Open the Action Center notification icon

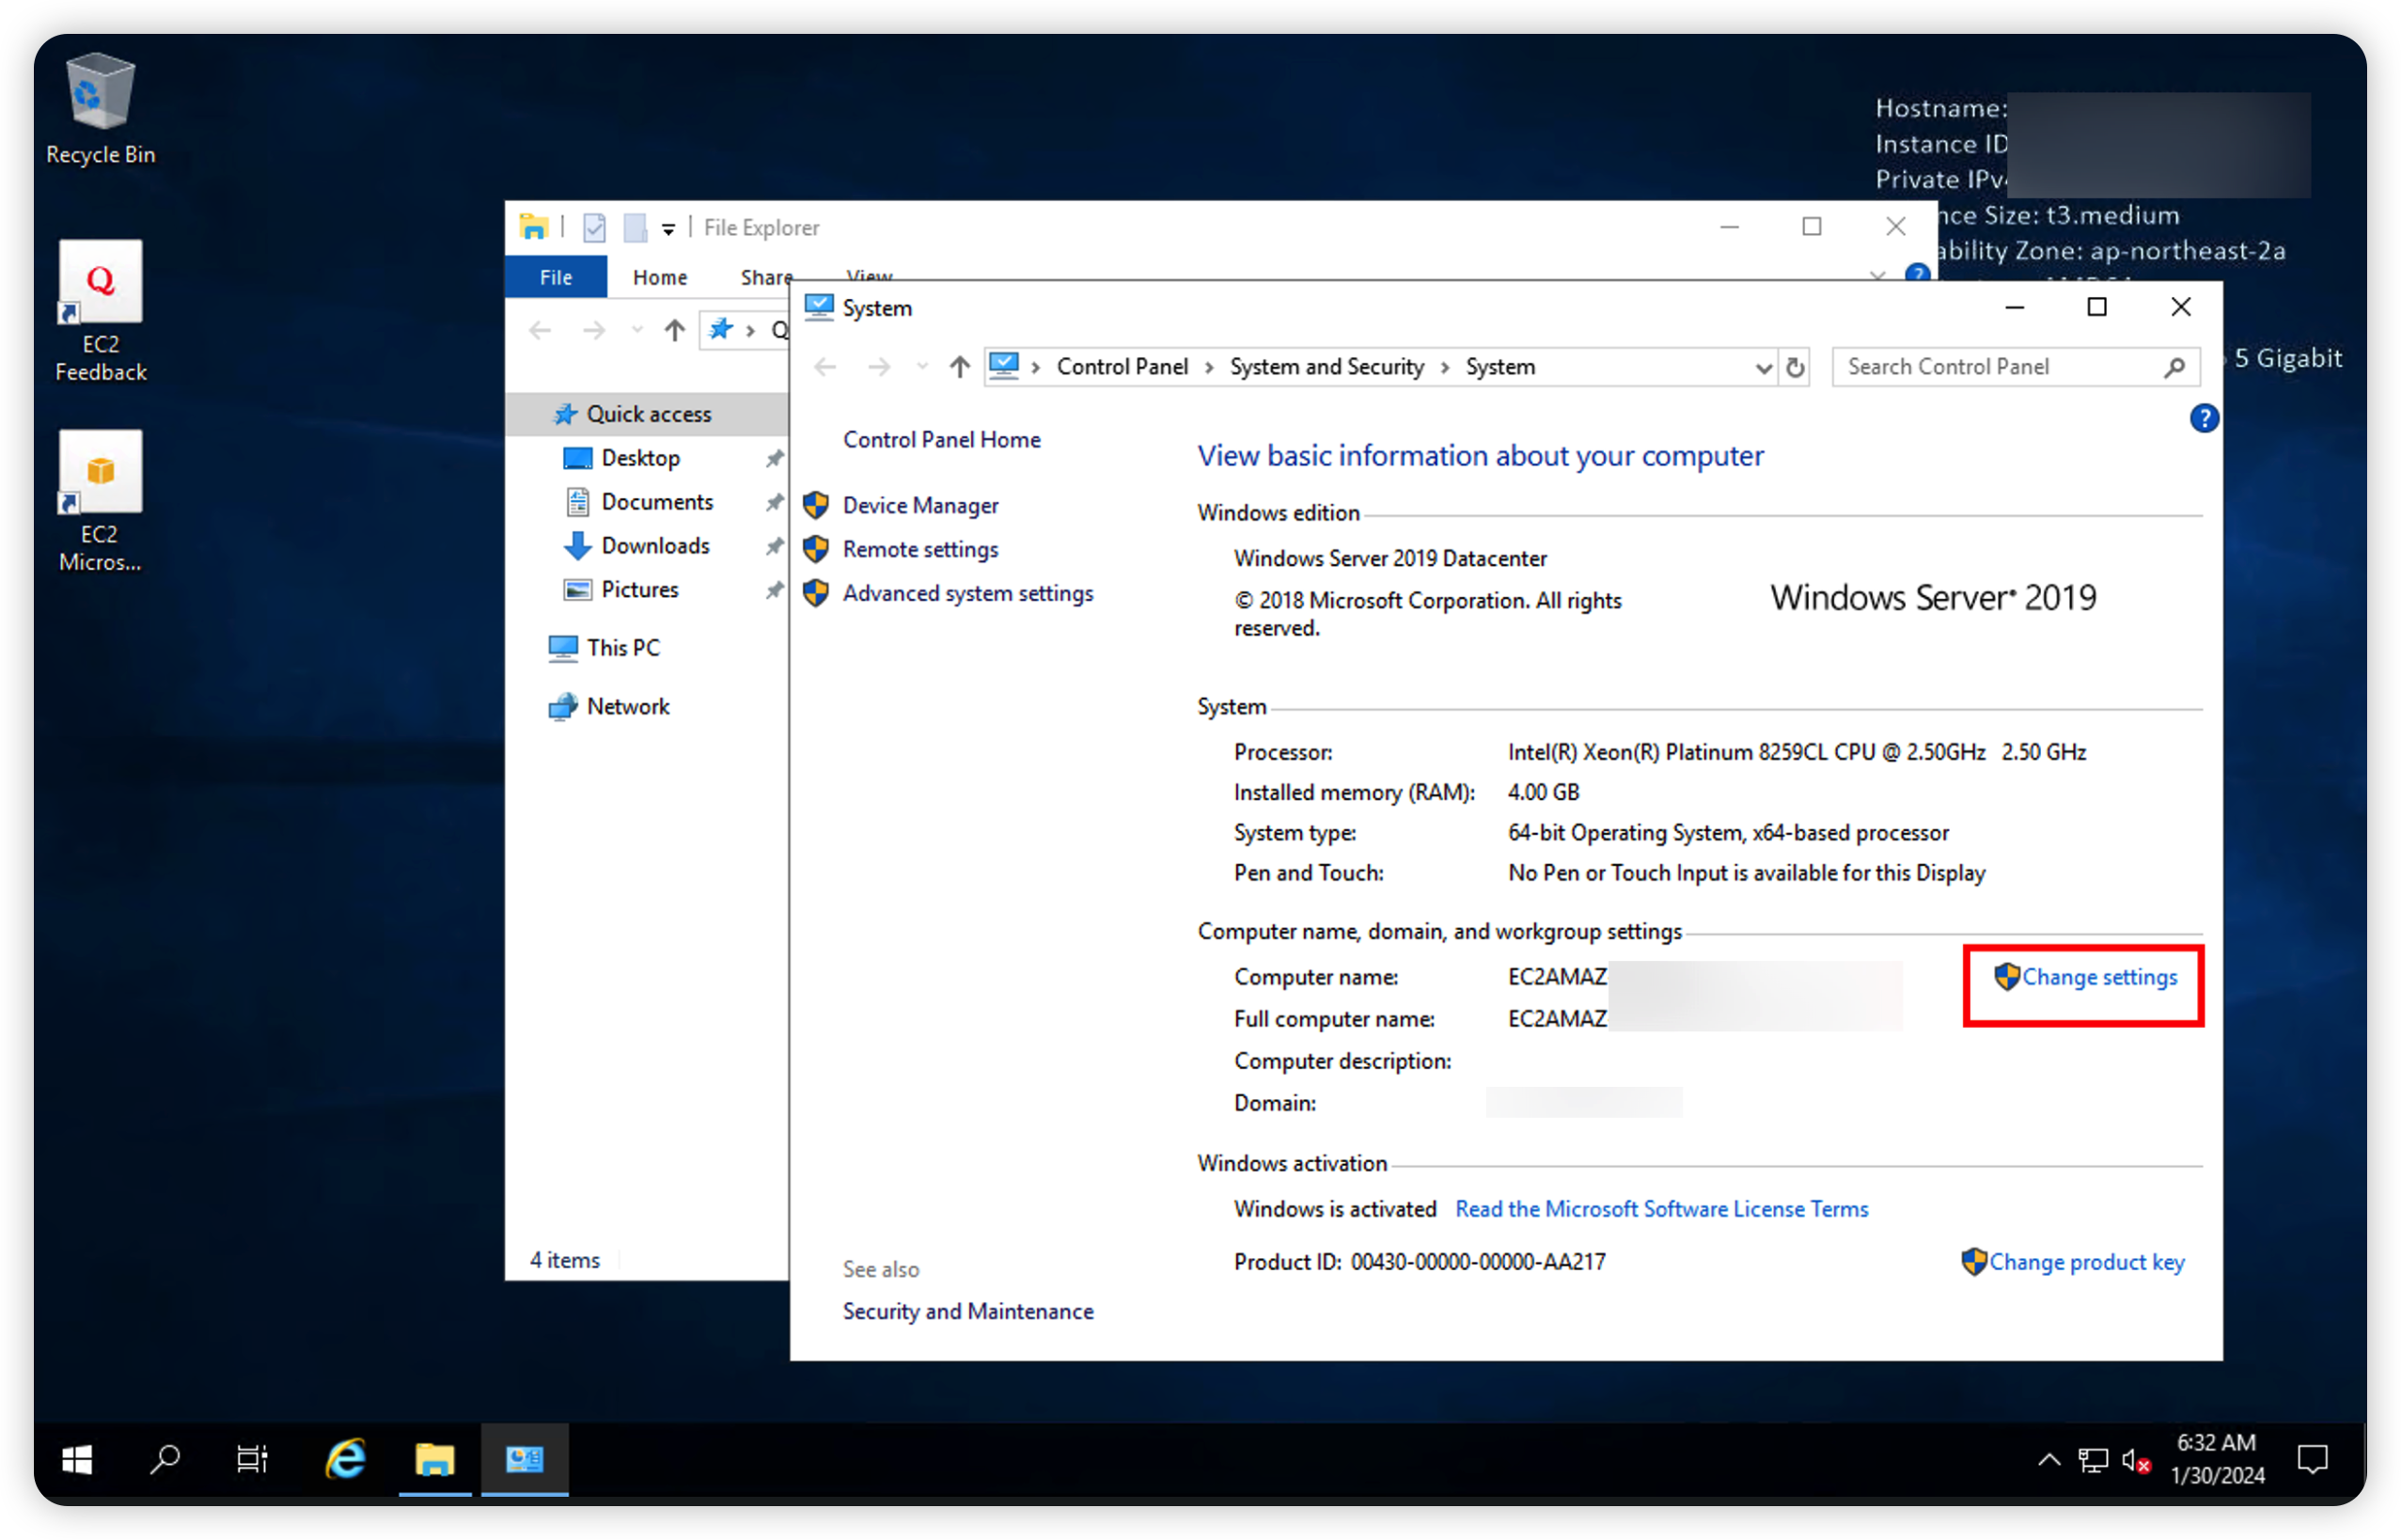pos(2312,1459)
